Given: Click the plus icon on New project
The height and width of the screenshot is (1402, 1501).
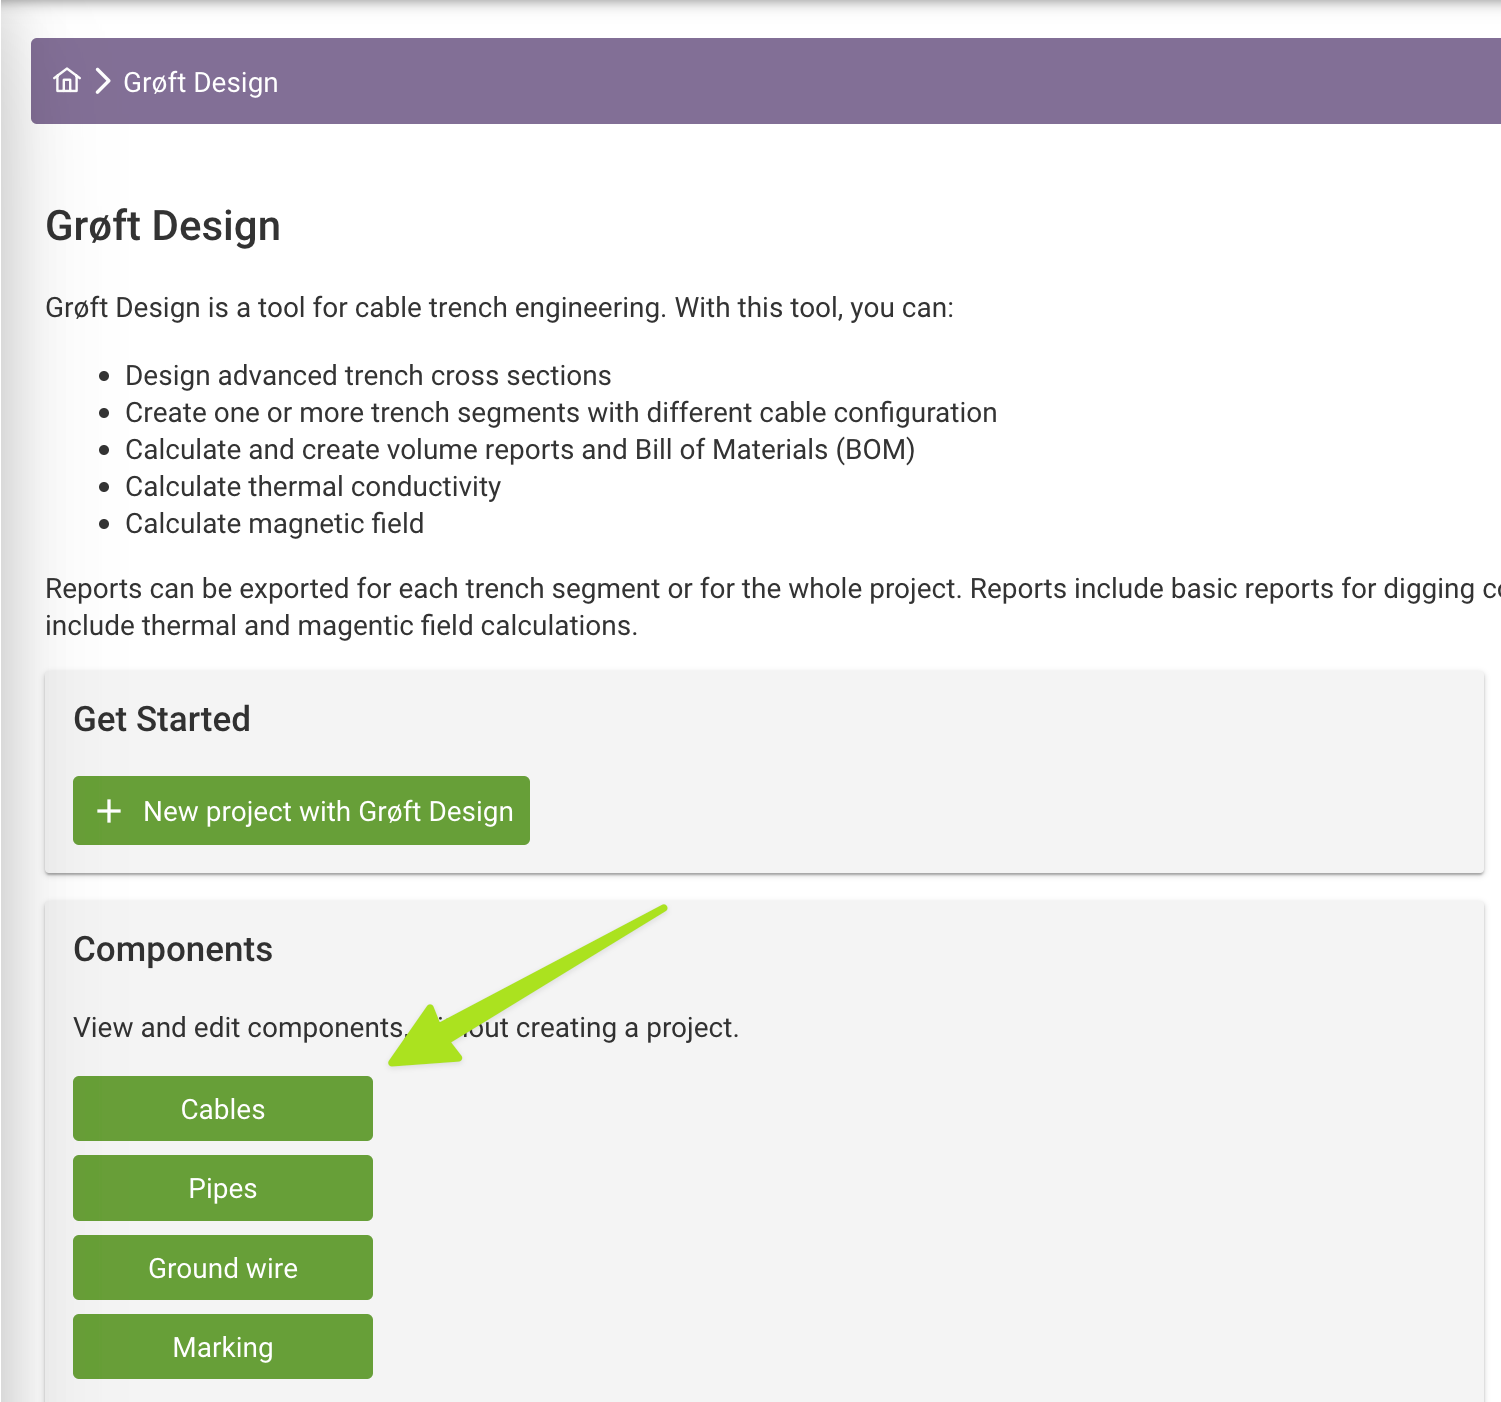Looking at the screenshot, I should tap(109, 811).
